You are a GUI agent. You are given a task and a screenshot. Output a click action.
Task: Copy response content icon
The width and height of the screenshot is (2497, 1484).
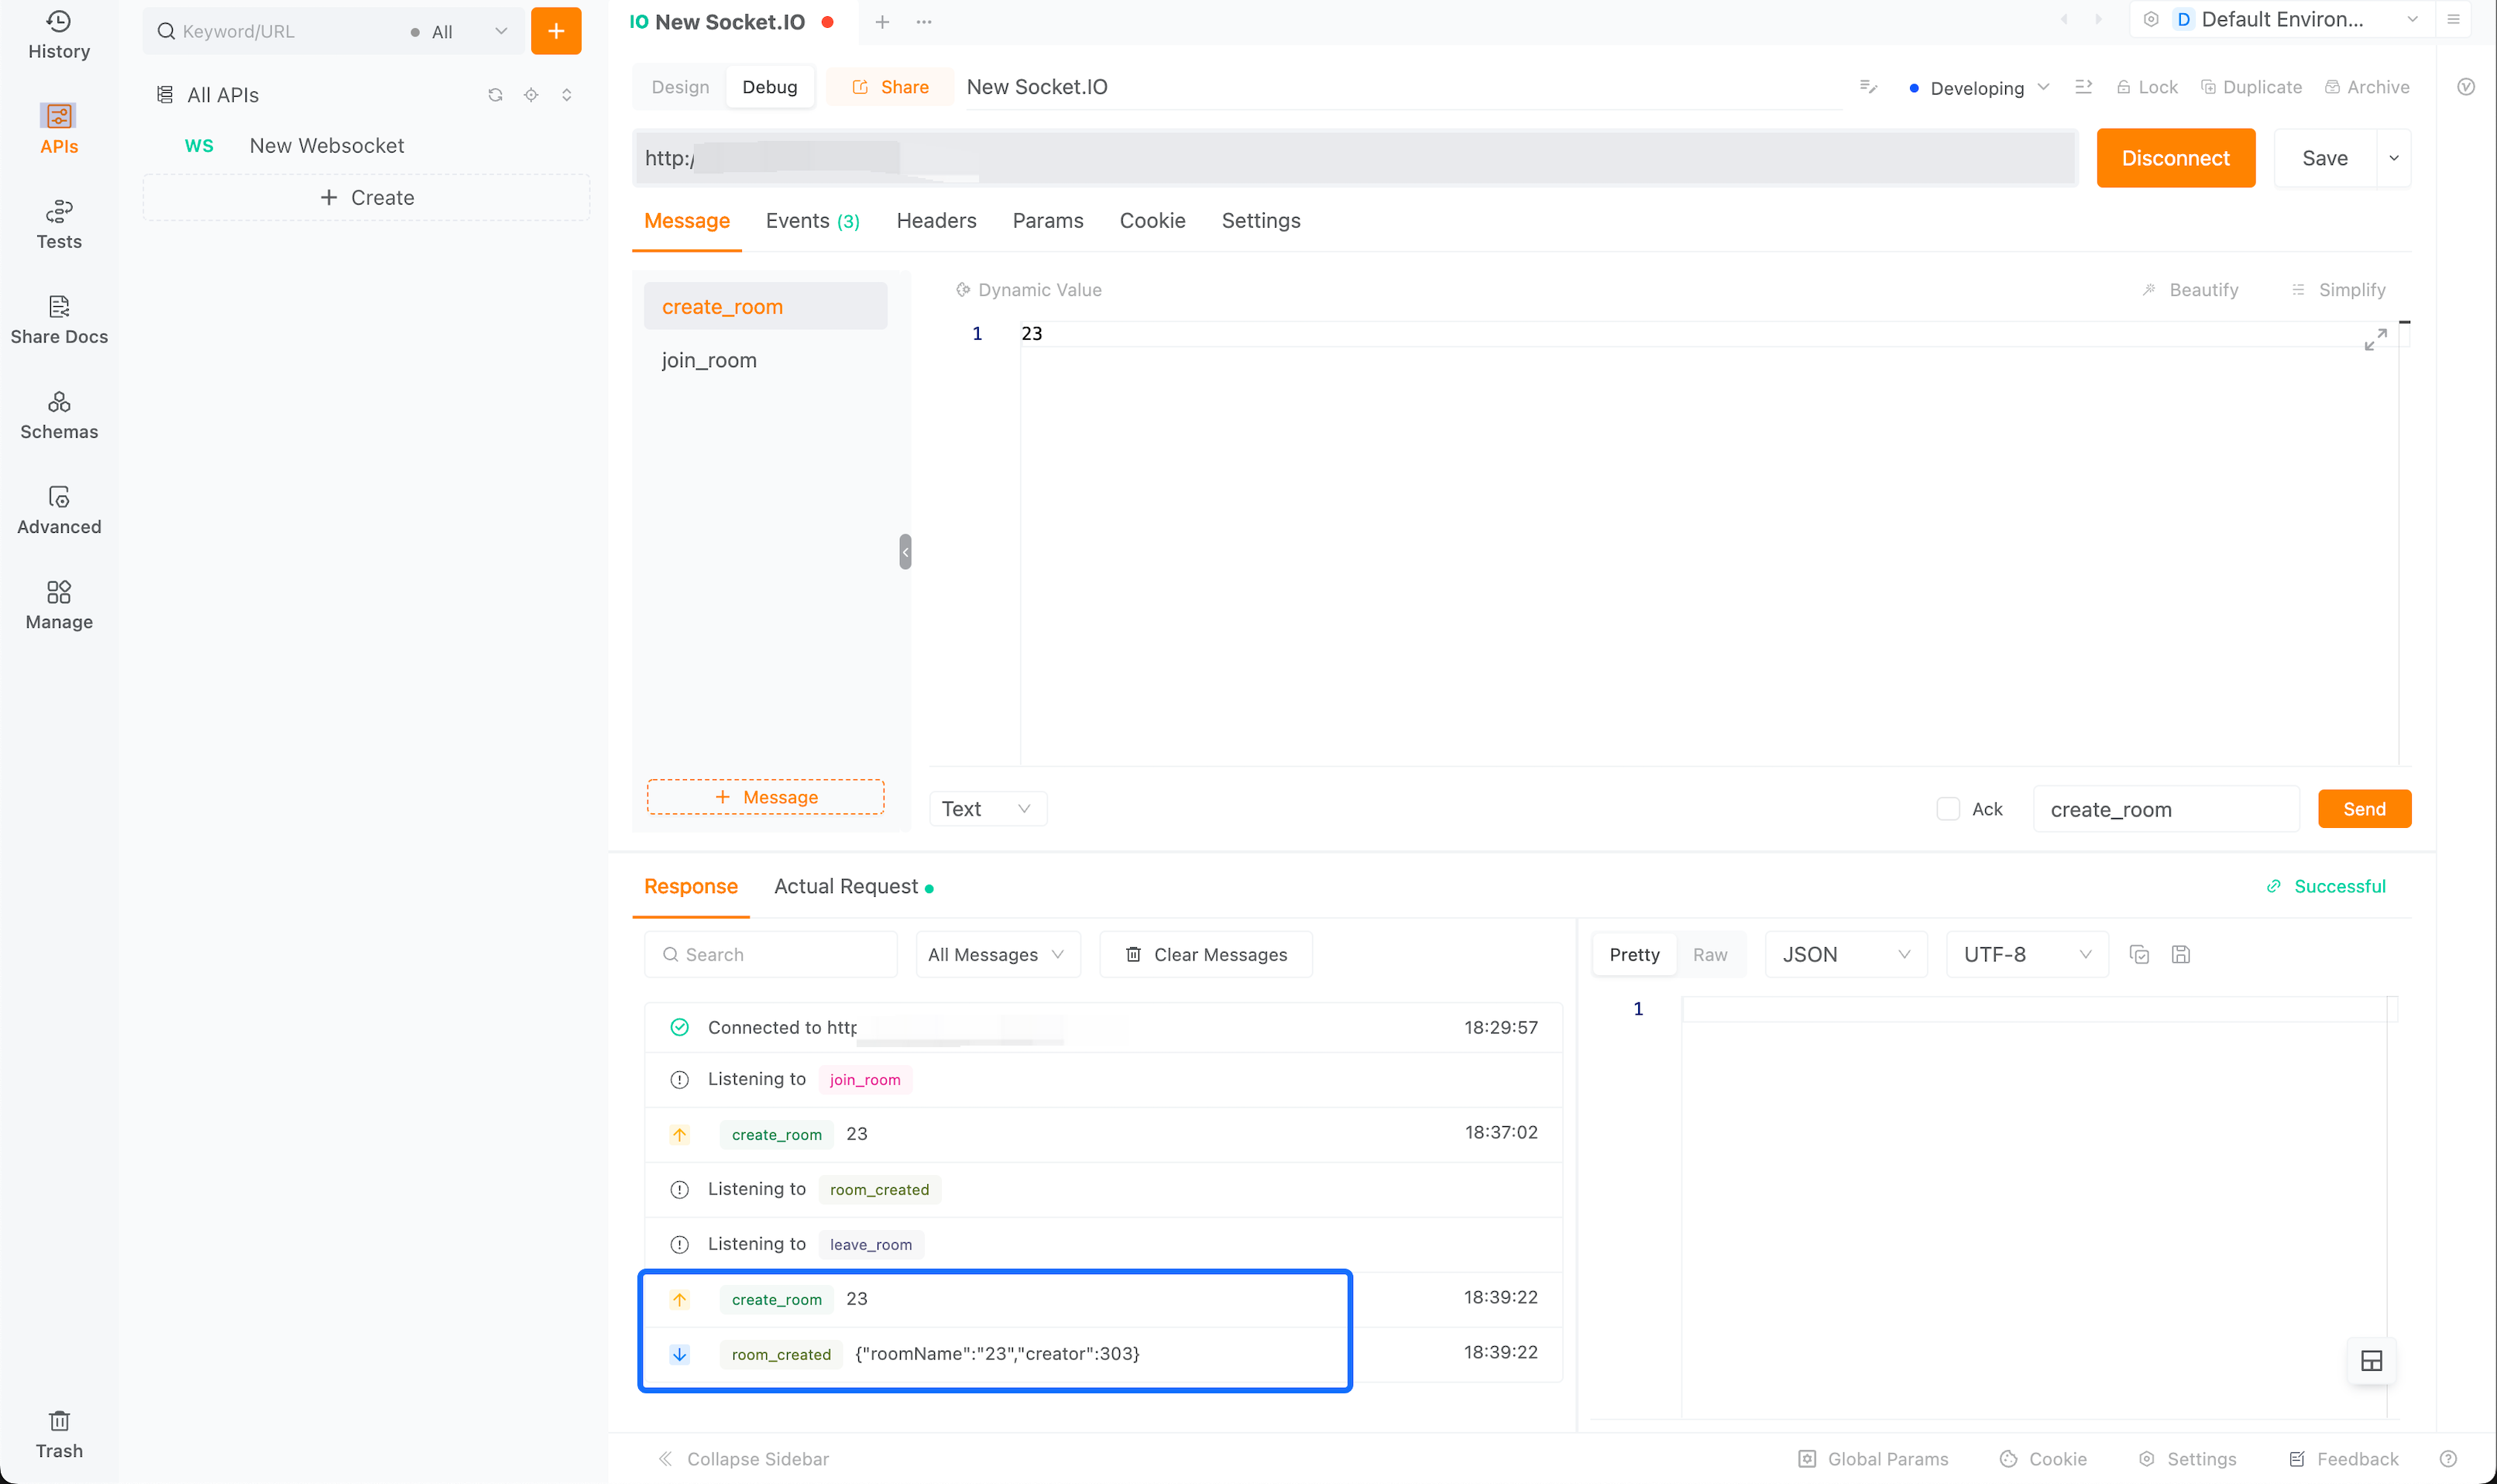tap(2139, 954)
